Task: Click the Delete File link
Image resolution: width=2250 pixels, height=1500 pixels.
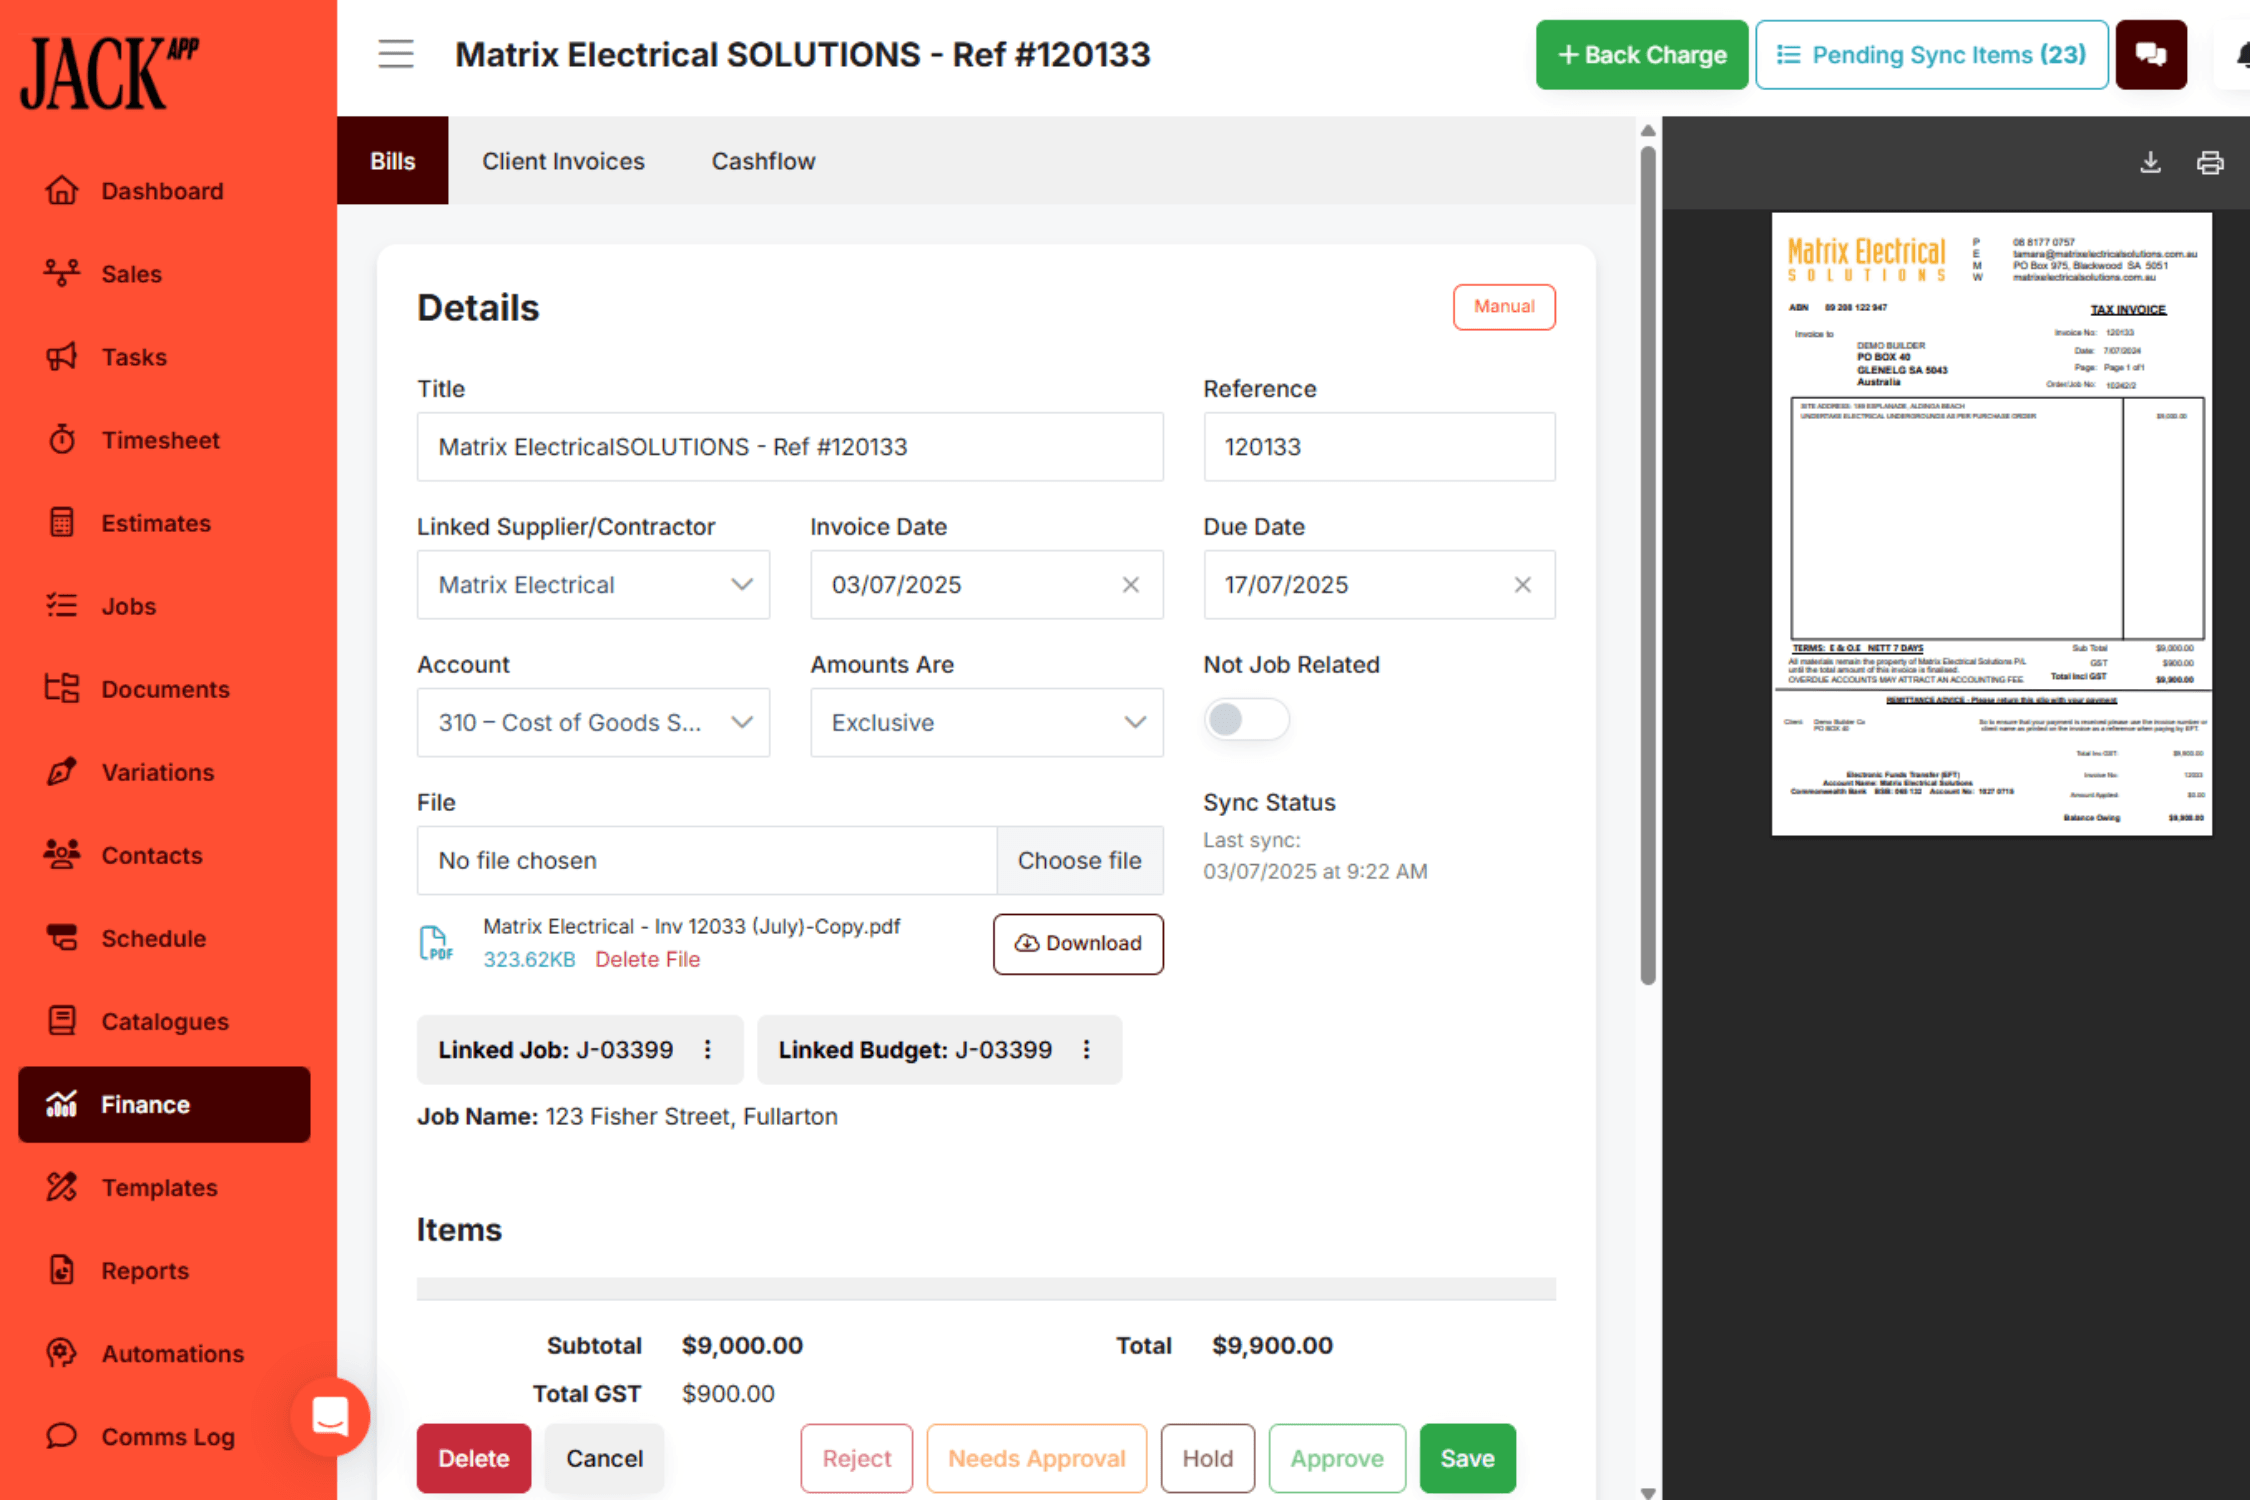Action: (x=647, y=960)
